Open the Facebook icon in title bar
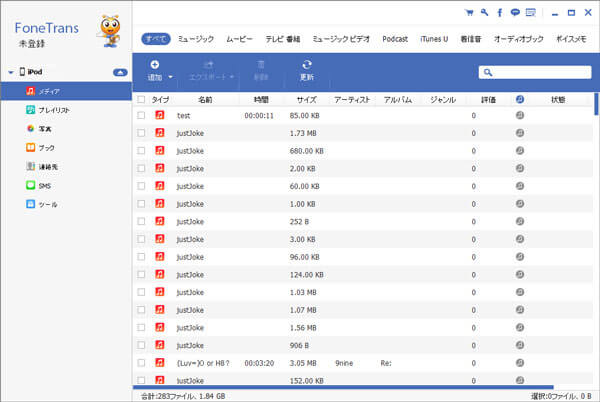Viewport: 600px width, 402px height. pos(499,14)
